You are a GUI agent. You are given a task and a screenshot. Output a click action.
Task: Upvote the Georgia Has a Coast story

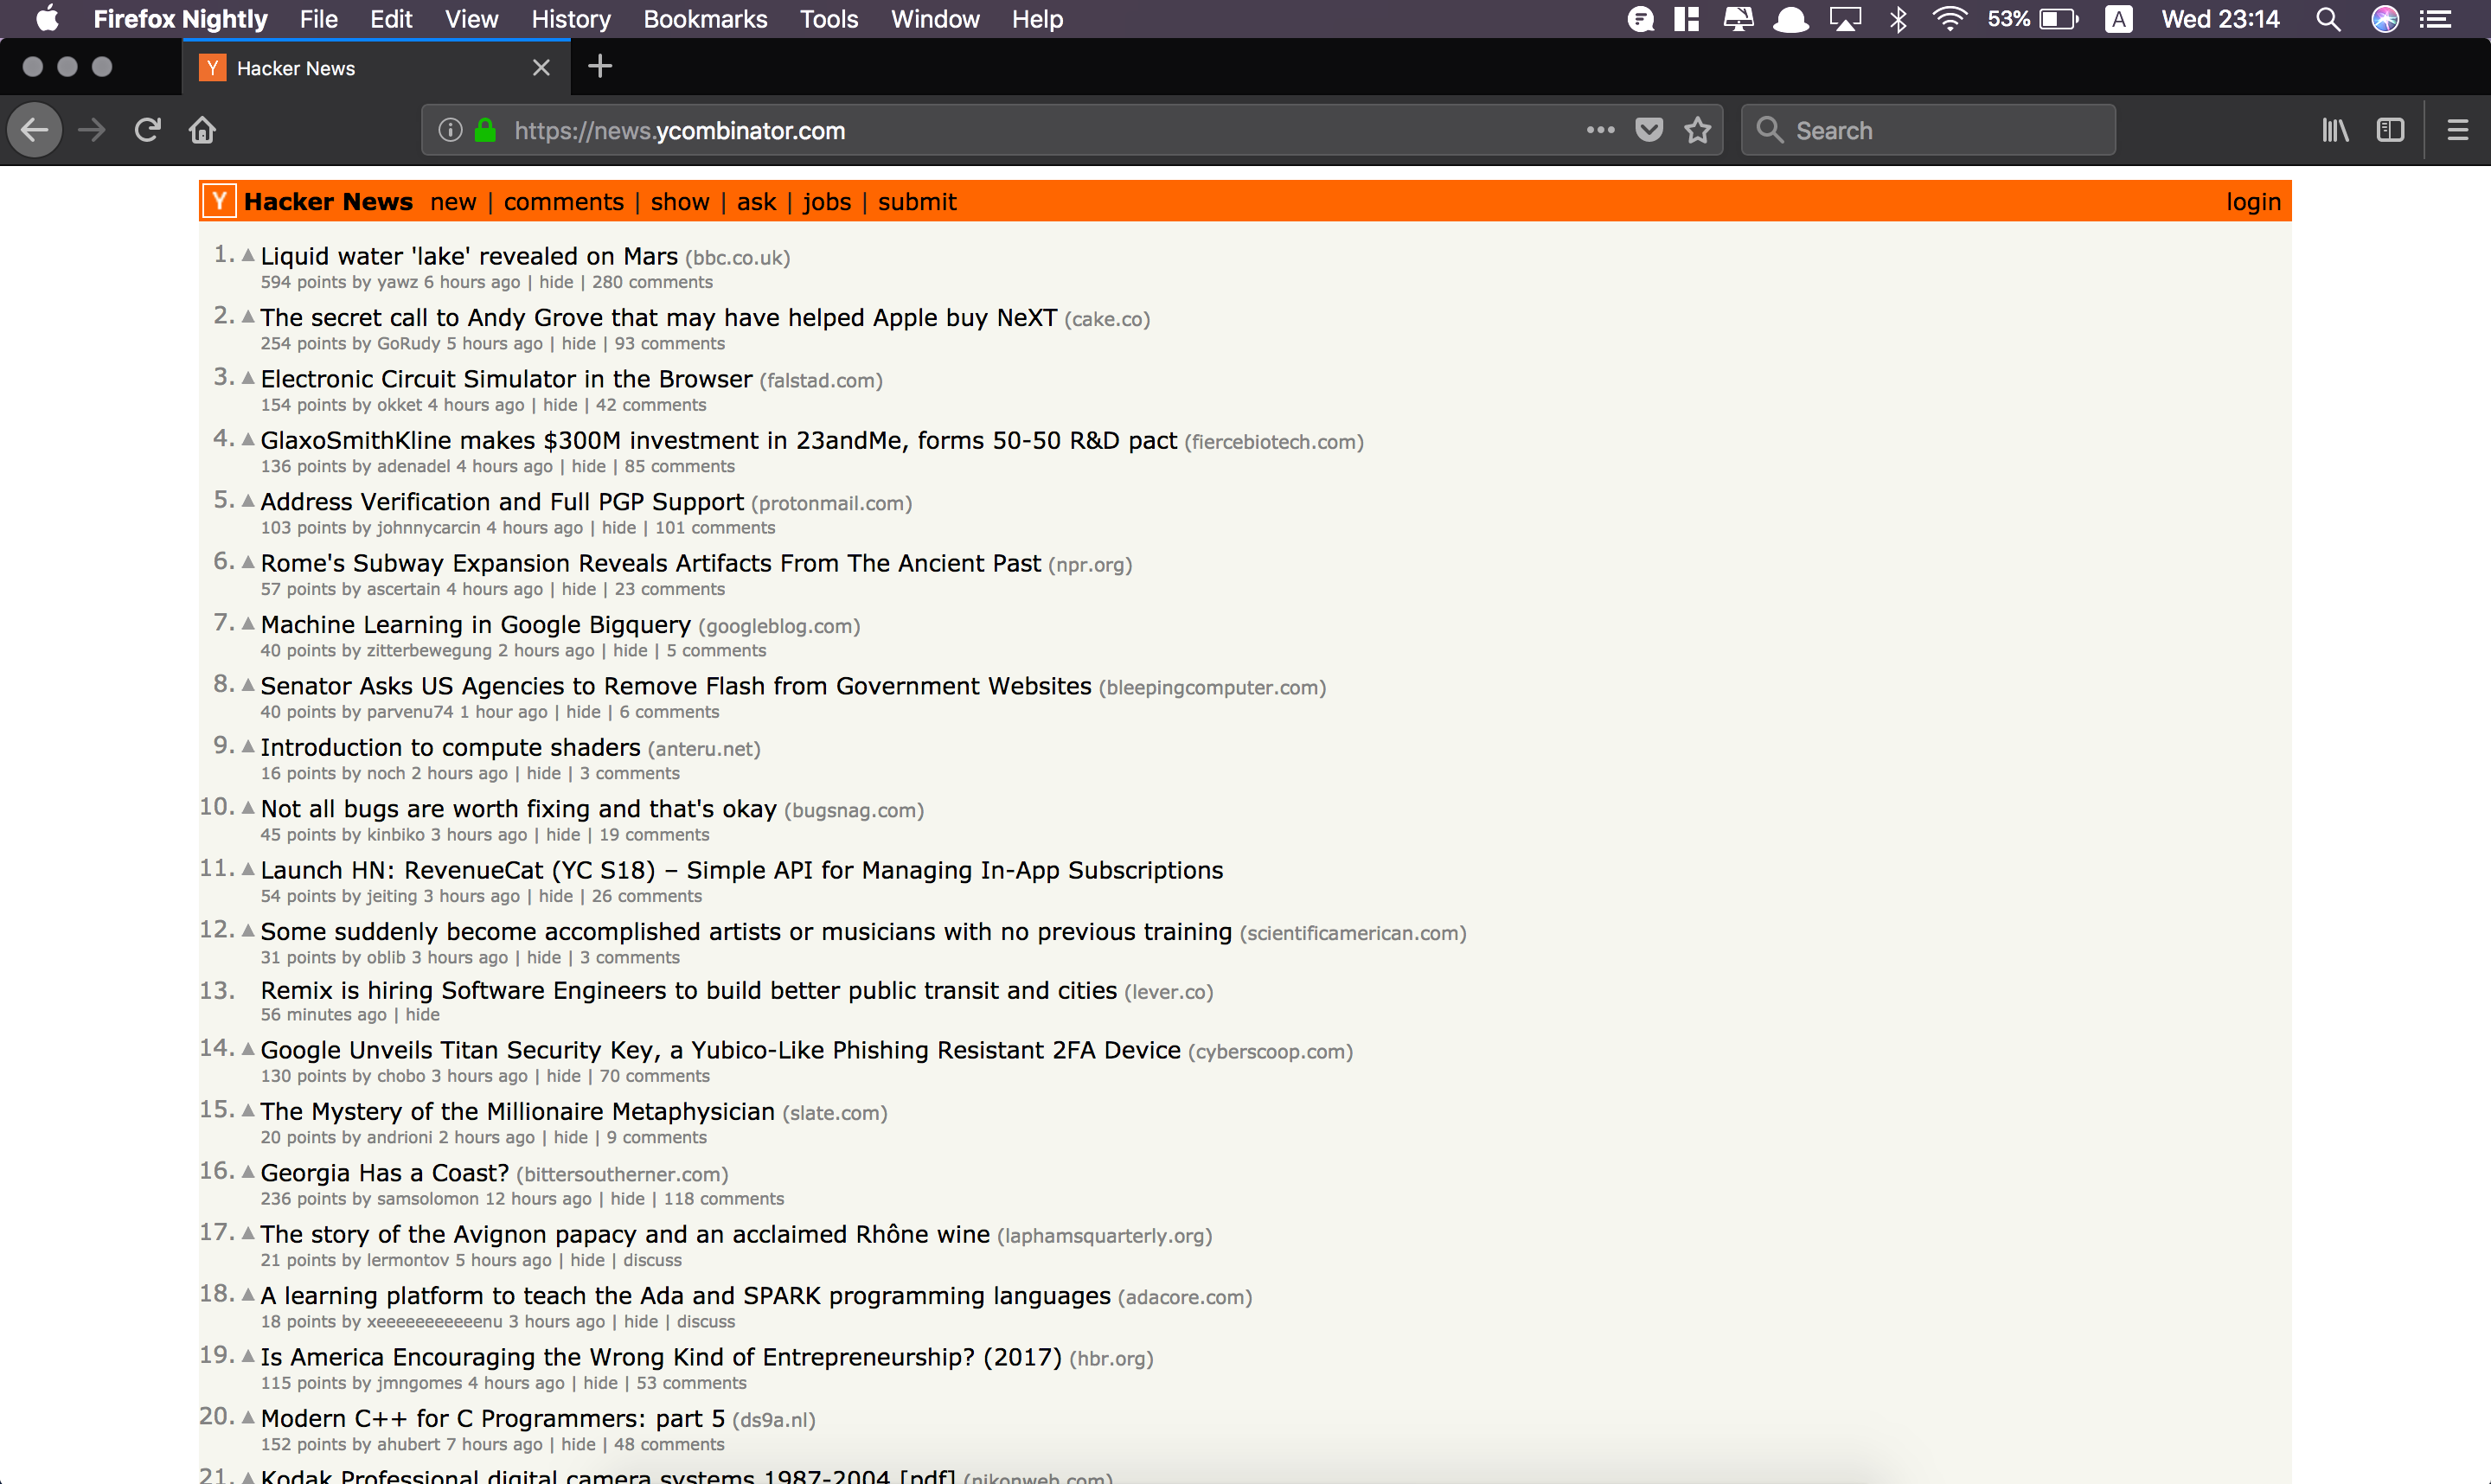tap(248, 1172)
